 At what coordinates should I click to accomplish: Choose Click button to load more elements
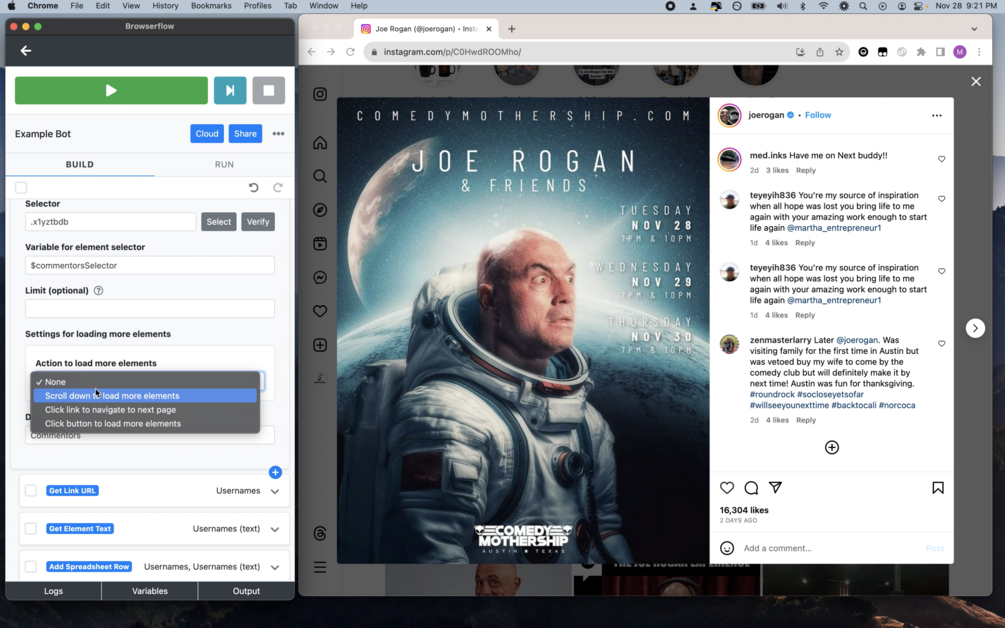coord(145,424)
